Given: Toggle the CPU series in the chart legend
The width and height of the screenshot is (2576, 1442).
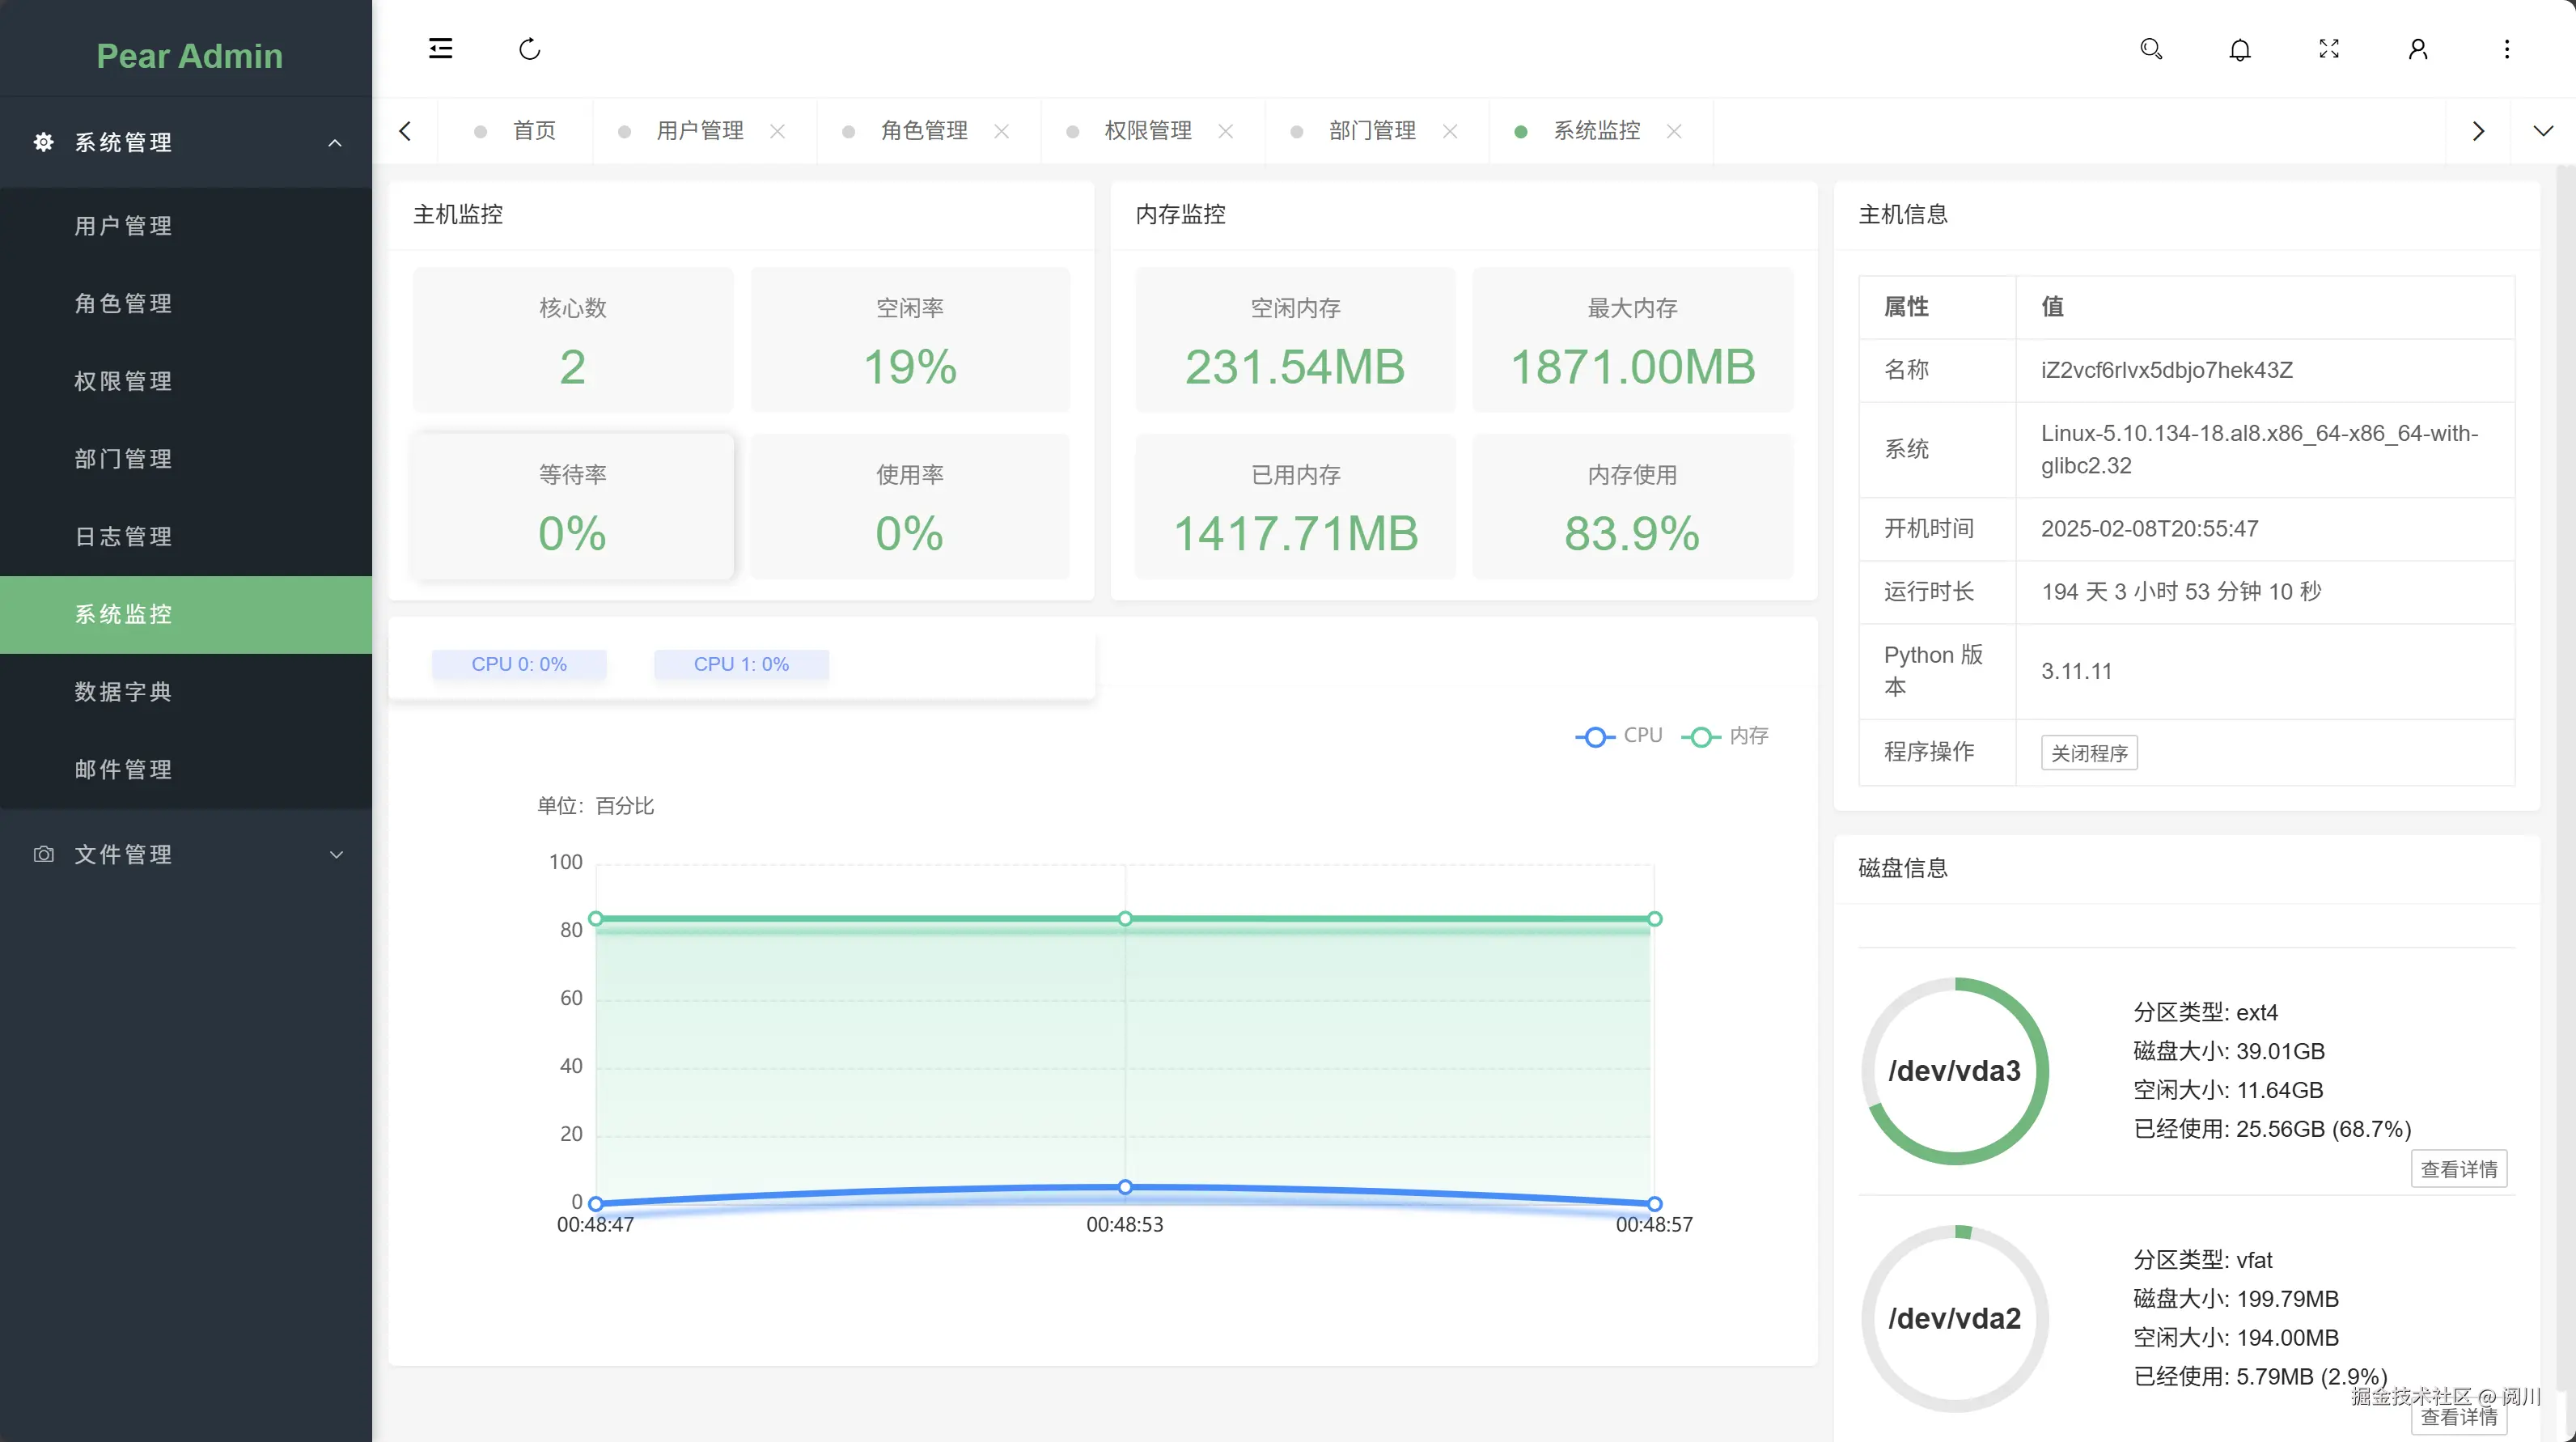Looking at the screenshot, I should [1619, 736].
